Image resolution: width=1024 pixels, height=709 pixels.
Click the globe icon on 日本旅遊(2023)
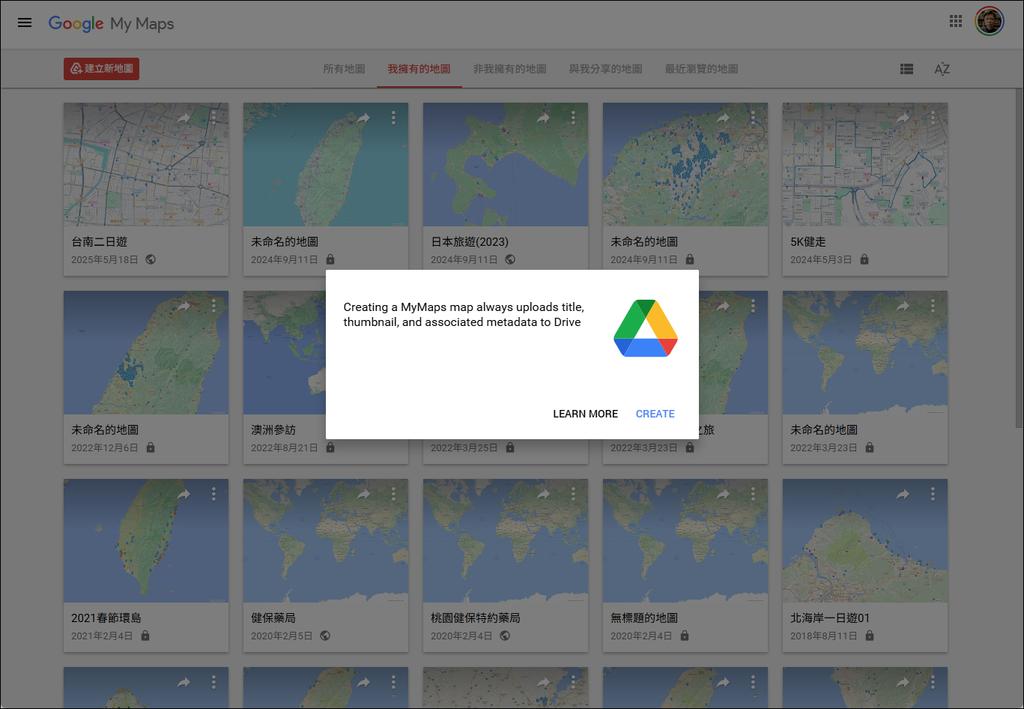510,259
